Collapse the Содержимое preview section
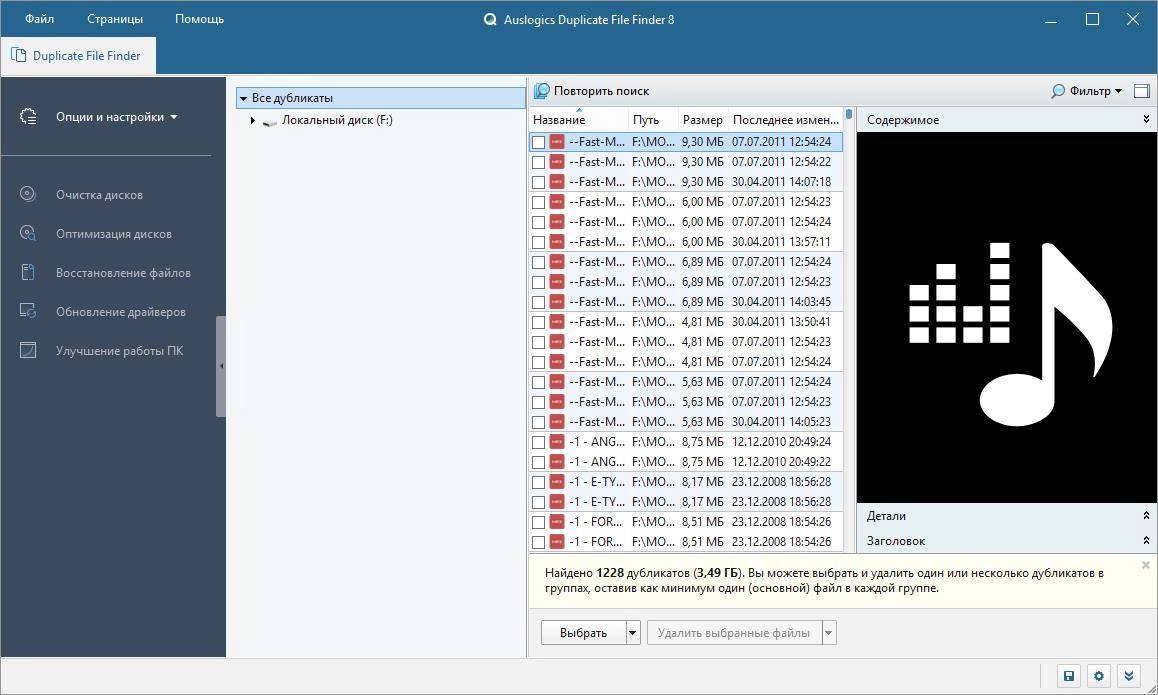 pyautogui.click(x=1146, y=119)
